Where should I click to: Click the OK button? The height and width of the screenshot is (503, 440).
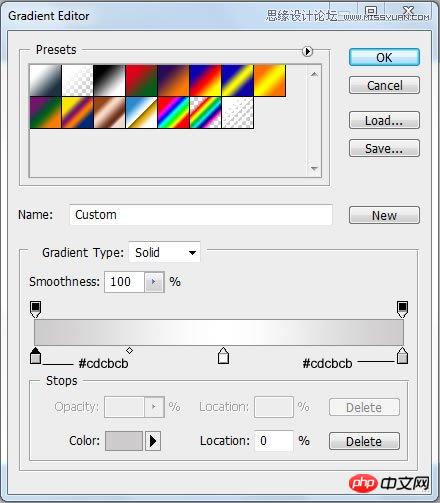(384, 57)
